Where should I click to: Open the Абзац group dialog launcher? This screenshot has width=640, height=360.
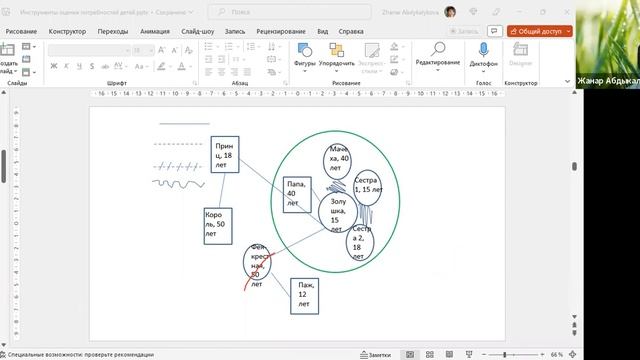pos(285,83)
